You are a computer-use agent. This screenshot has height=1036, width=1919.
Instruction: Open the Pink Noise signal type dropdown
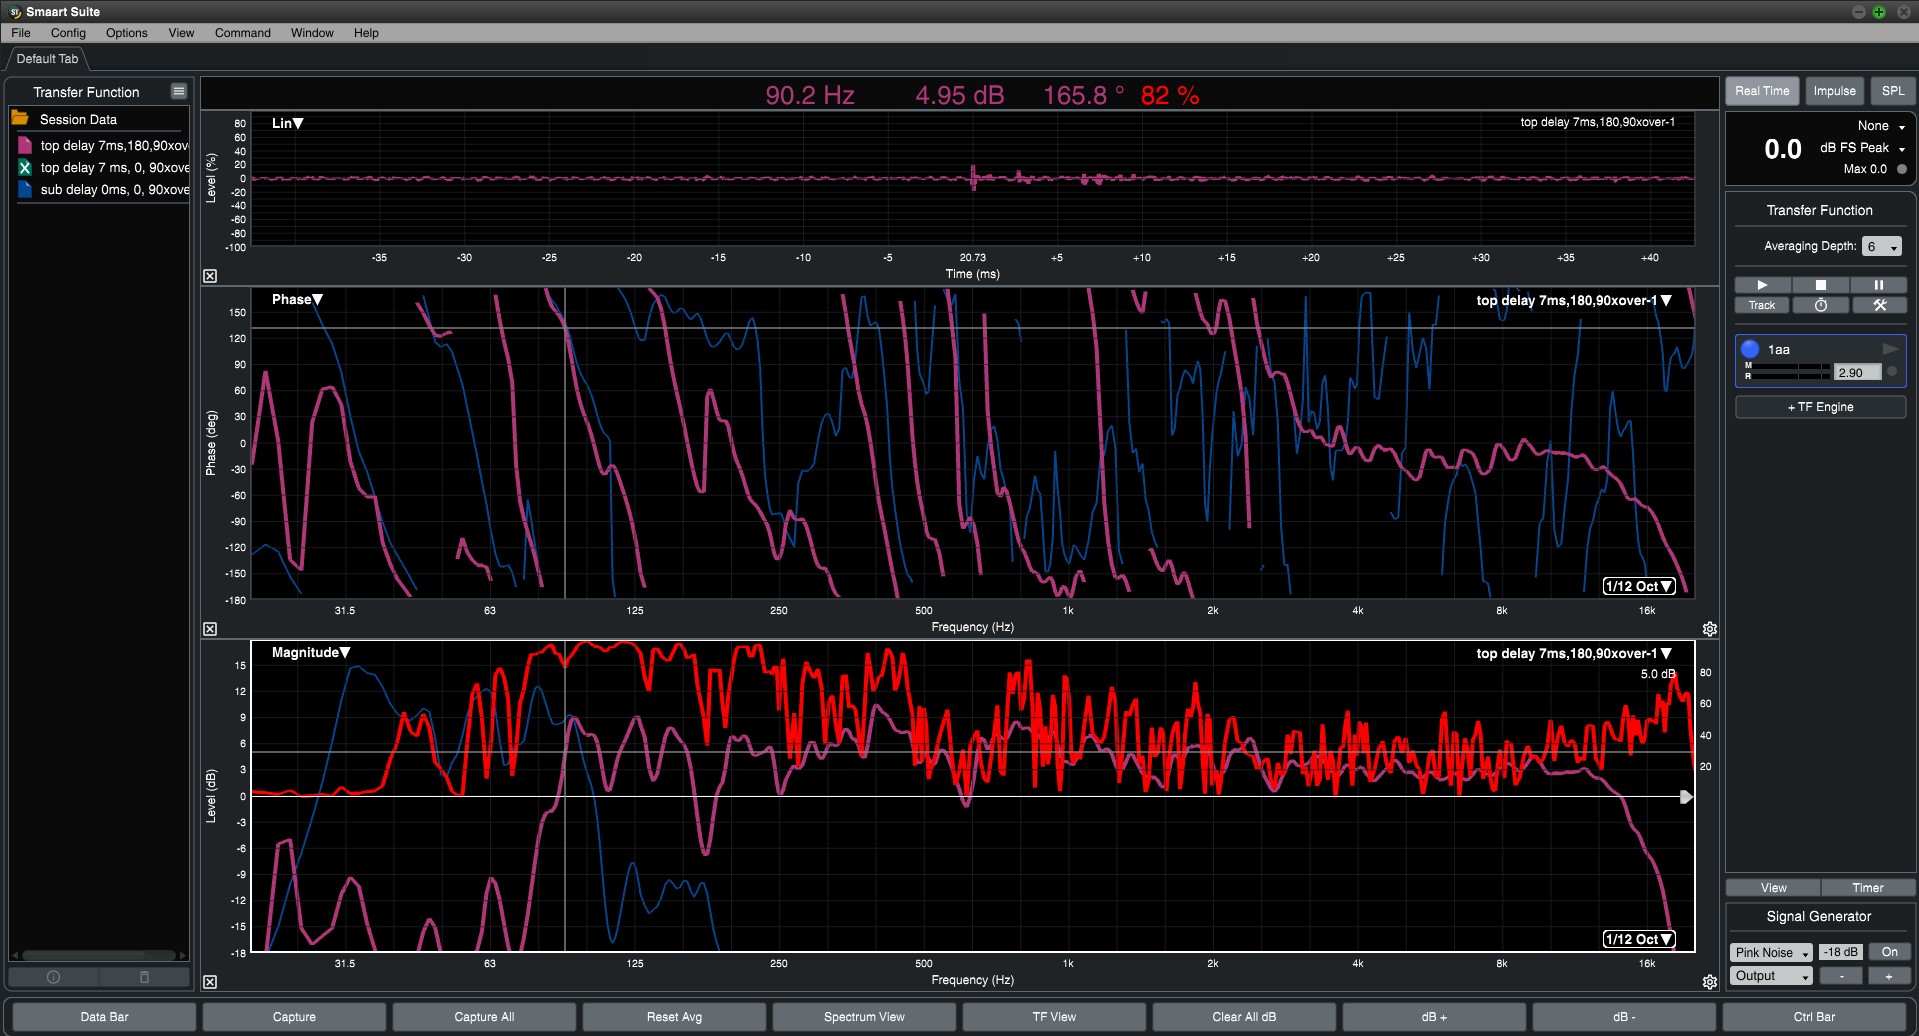1771,952
